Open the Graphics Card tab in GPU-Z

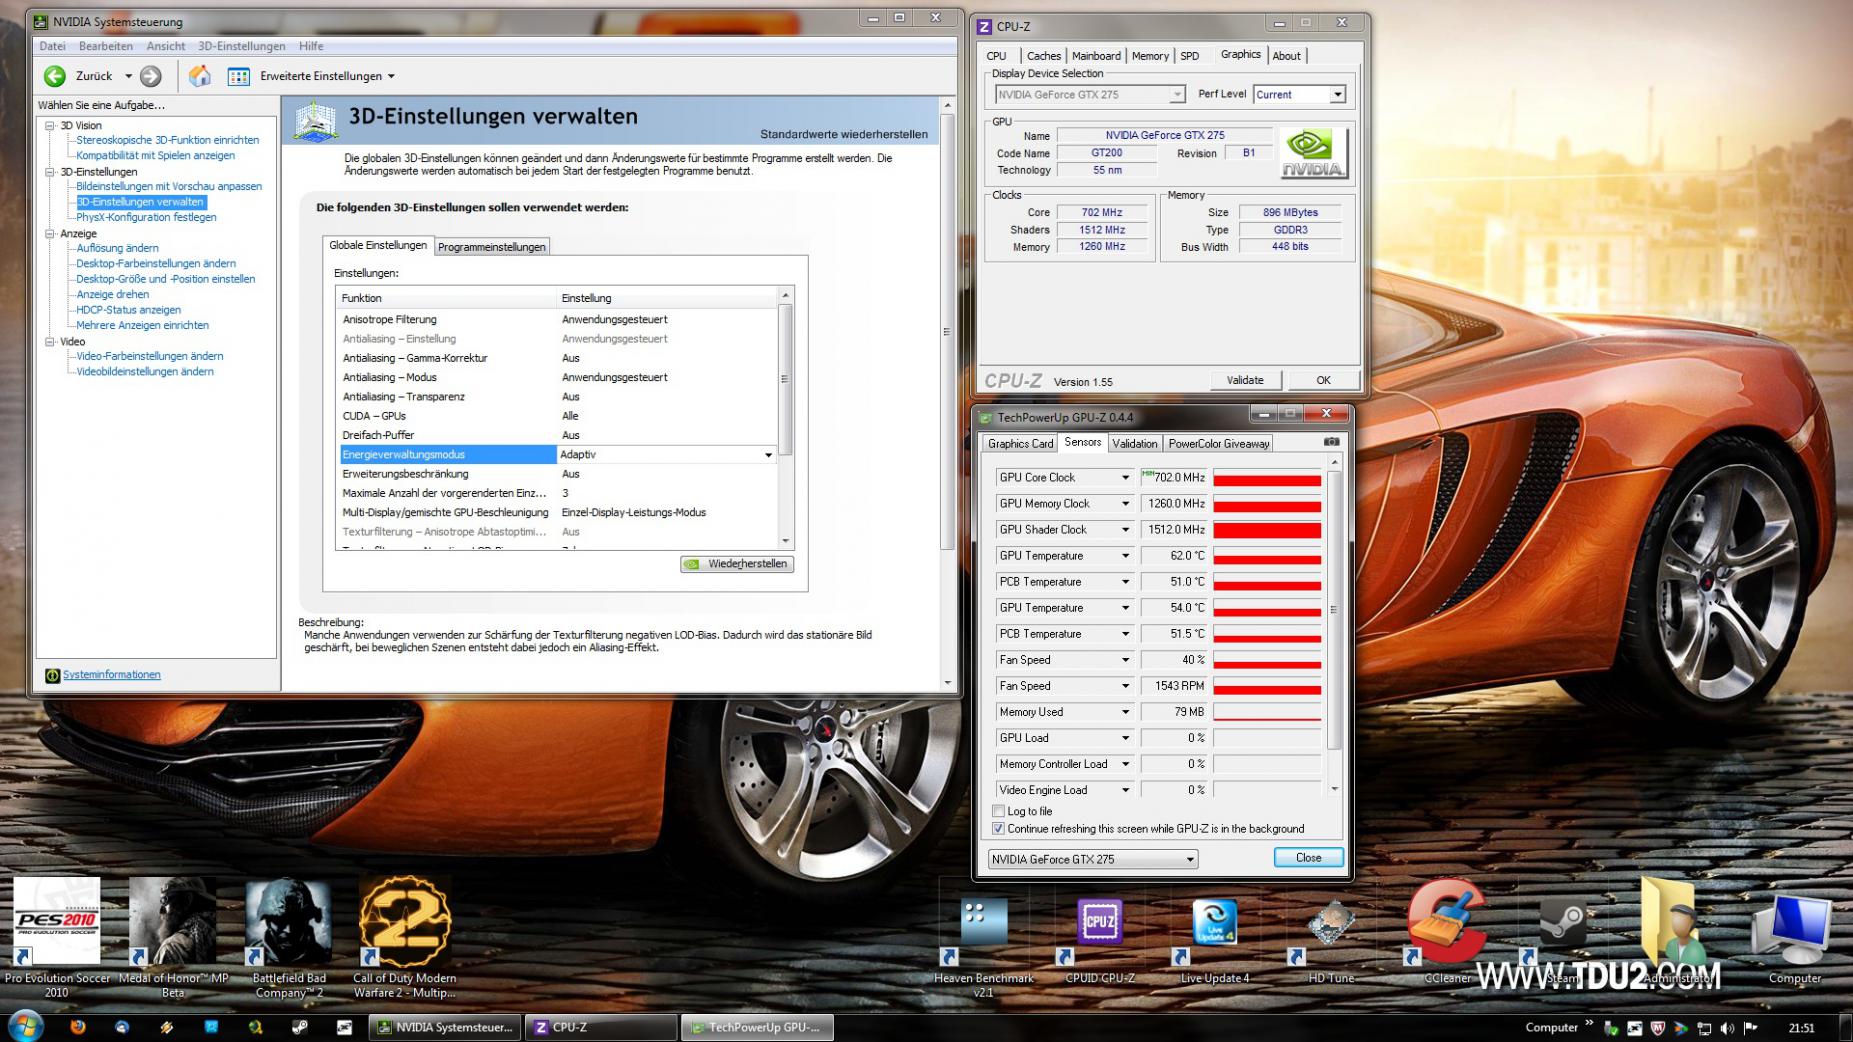pos(1020,443)
